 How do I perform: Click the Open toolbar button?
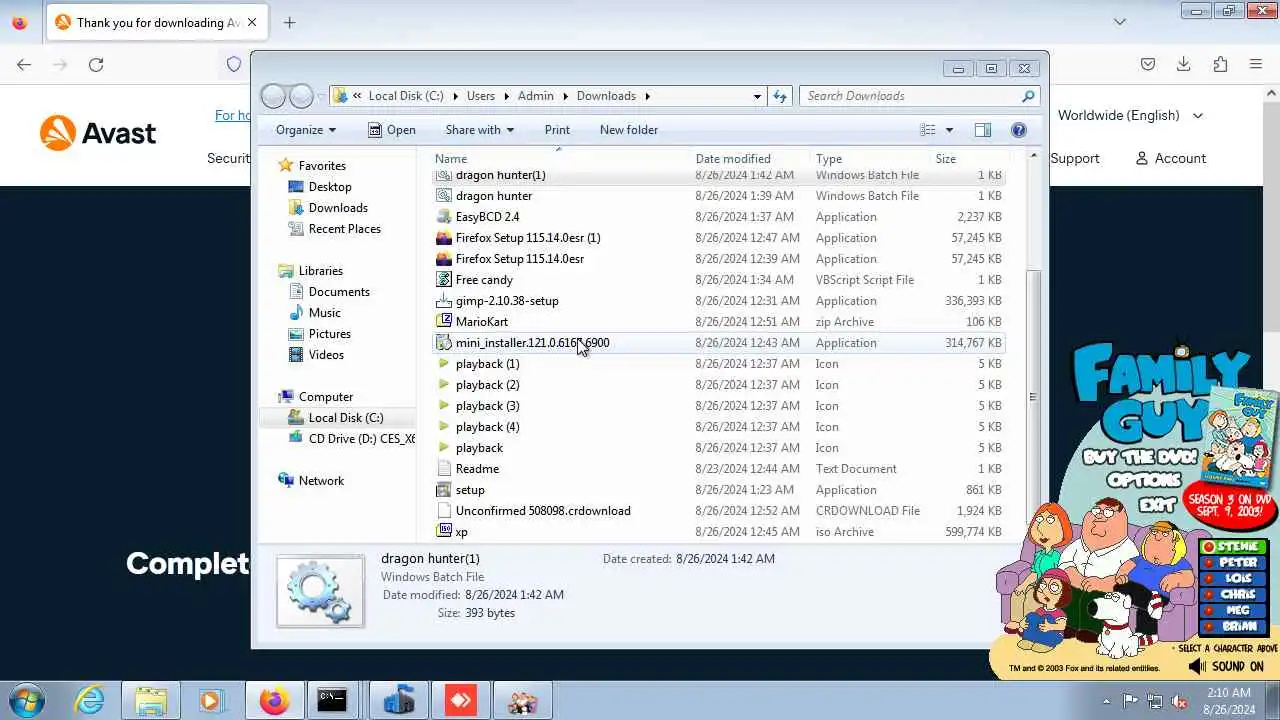click(x=391, y=130)
